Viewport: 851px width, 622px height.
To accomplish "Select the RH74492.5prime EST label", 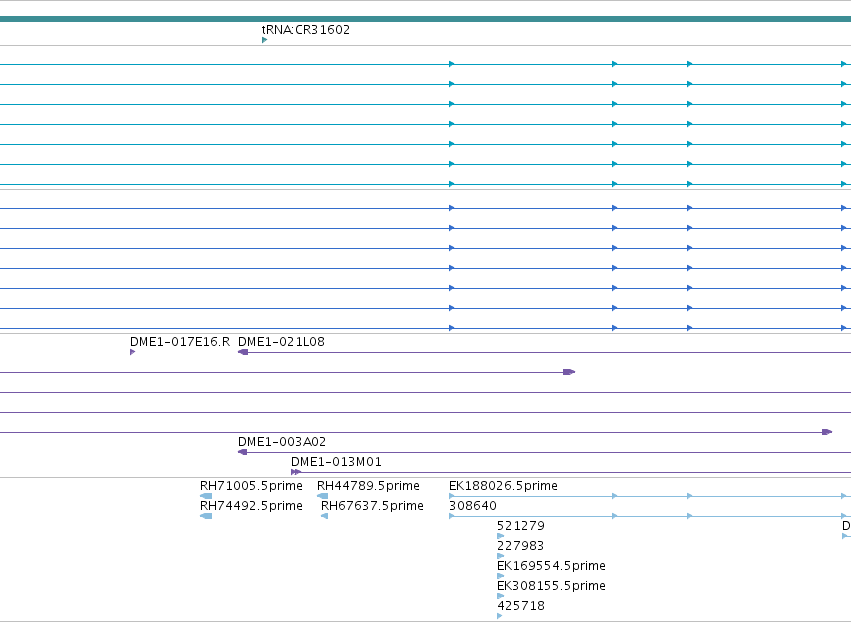I will 251,505.
